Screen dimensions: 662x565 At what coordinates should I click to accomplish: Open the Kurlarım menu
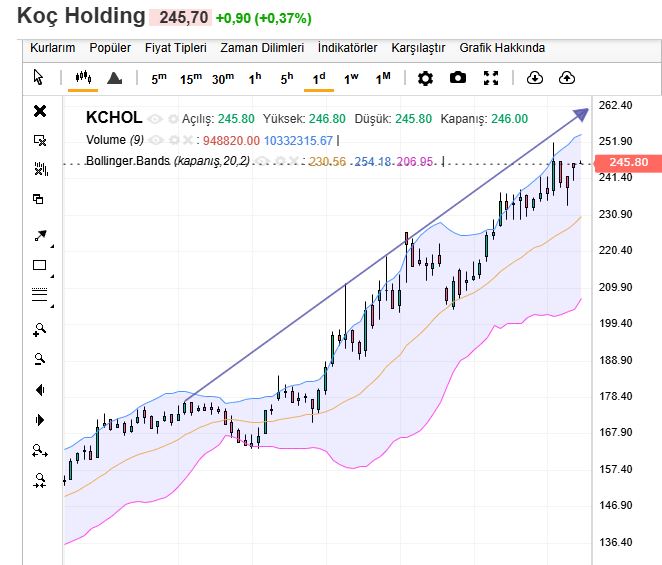coord(53,48)
